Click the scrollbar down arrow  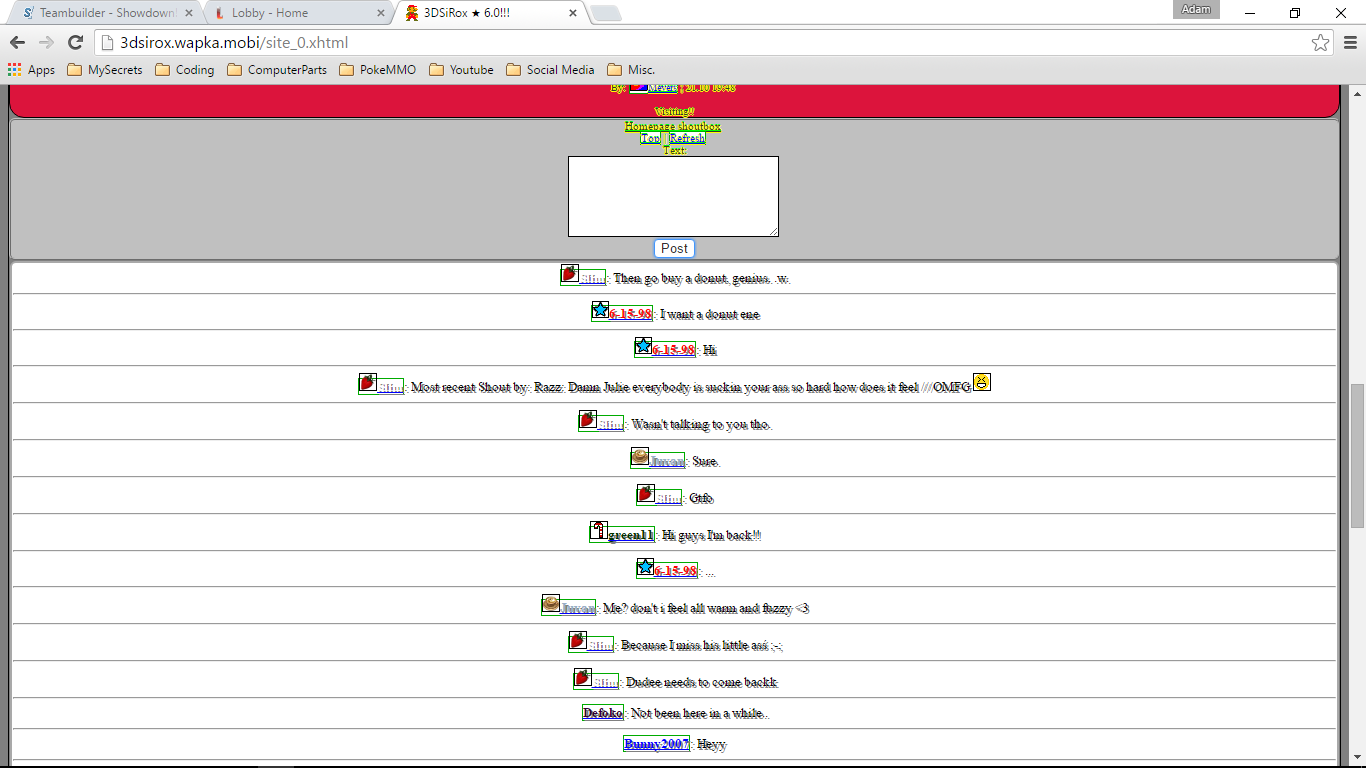pos(1357,759)
